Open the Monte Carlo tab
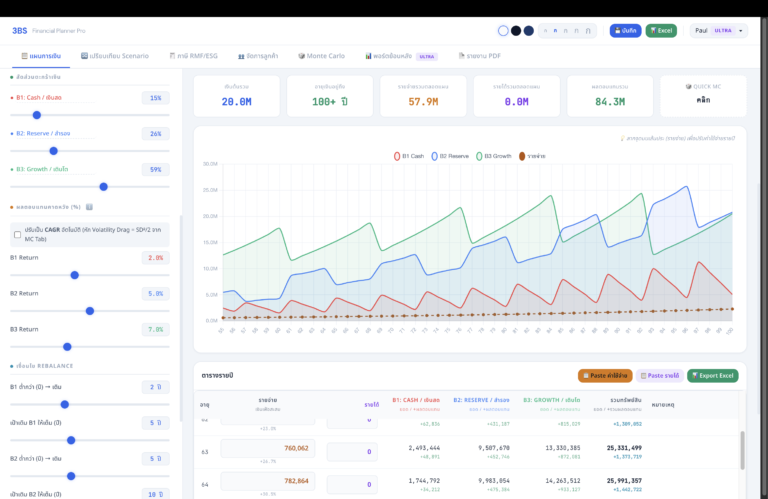This screenshot has height=499, width=768. [321, 56]
